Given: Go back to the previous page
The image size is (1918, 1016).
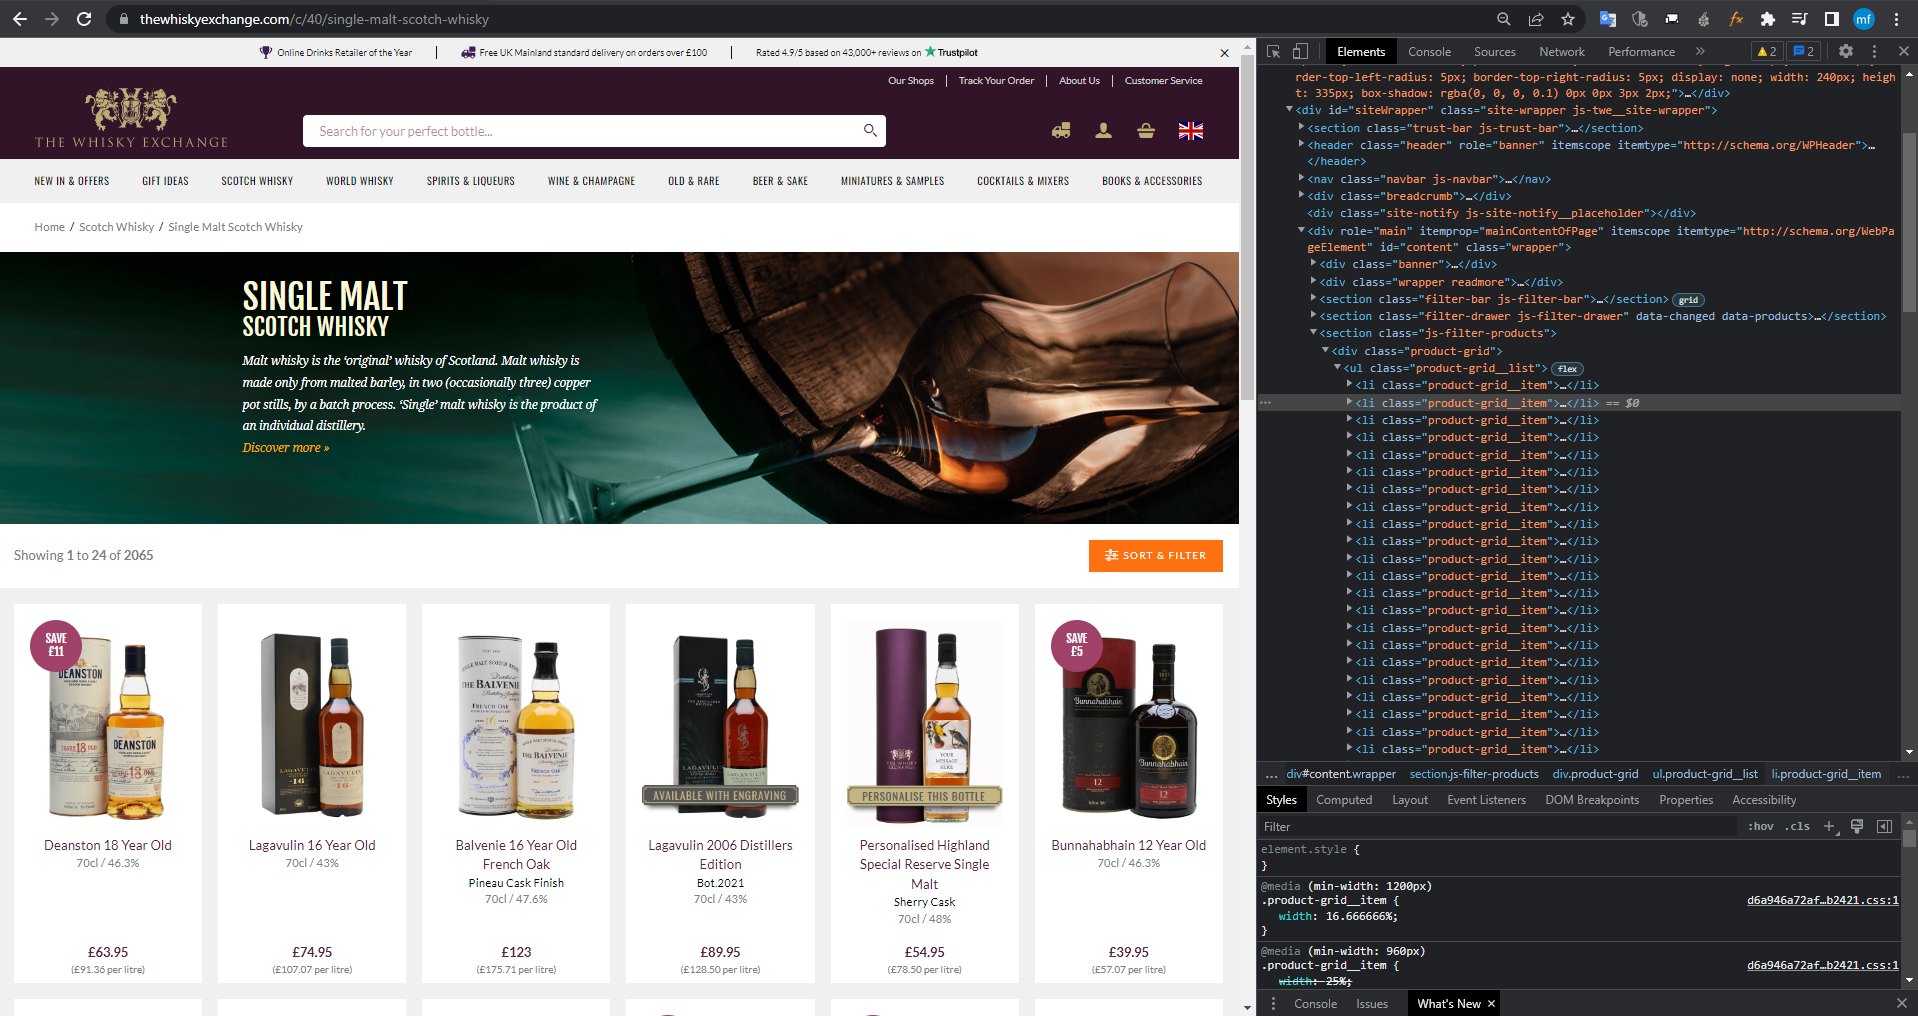Looking at the screenshot, I should 20,19.
